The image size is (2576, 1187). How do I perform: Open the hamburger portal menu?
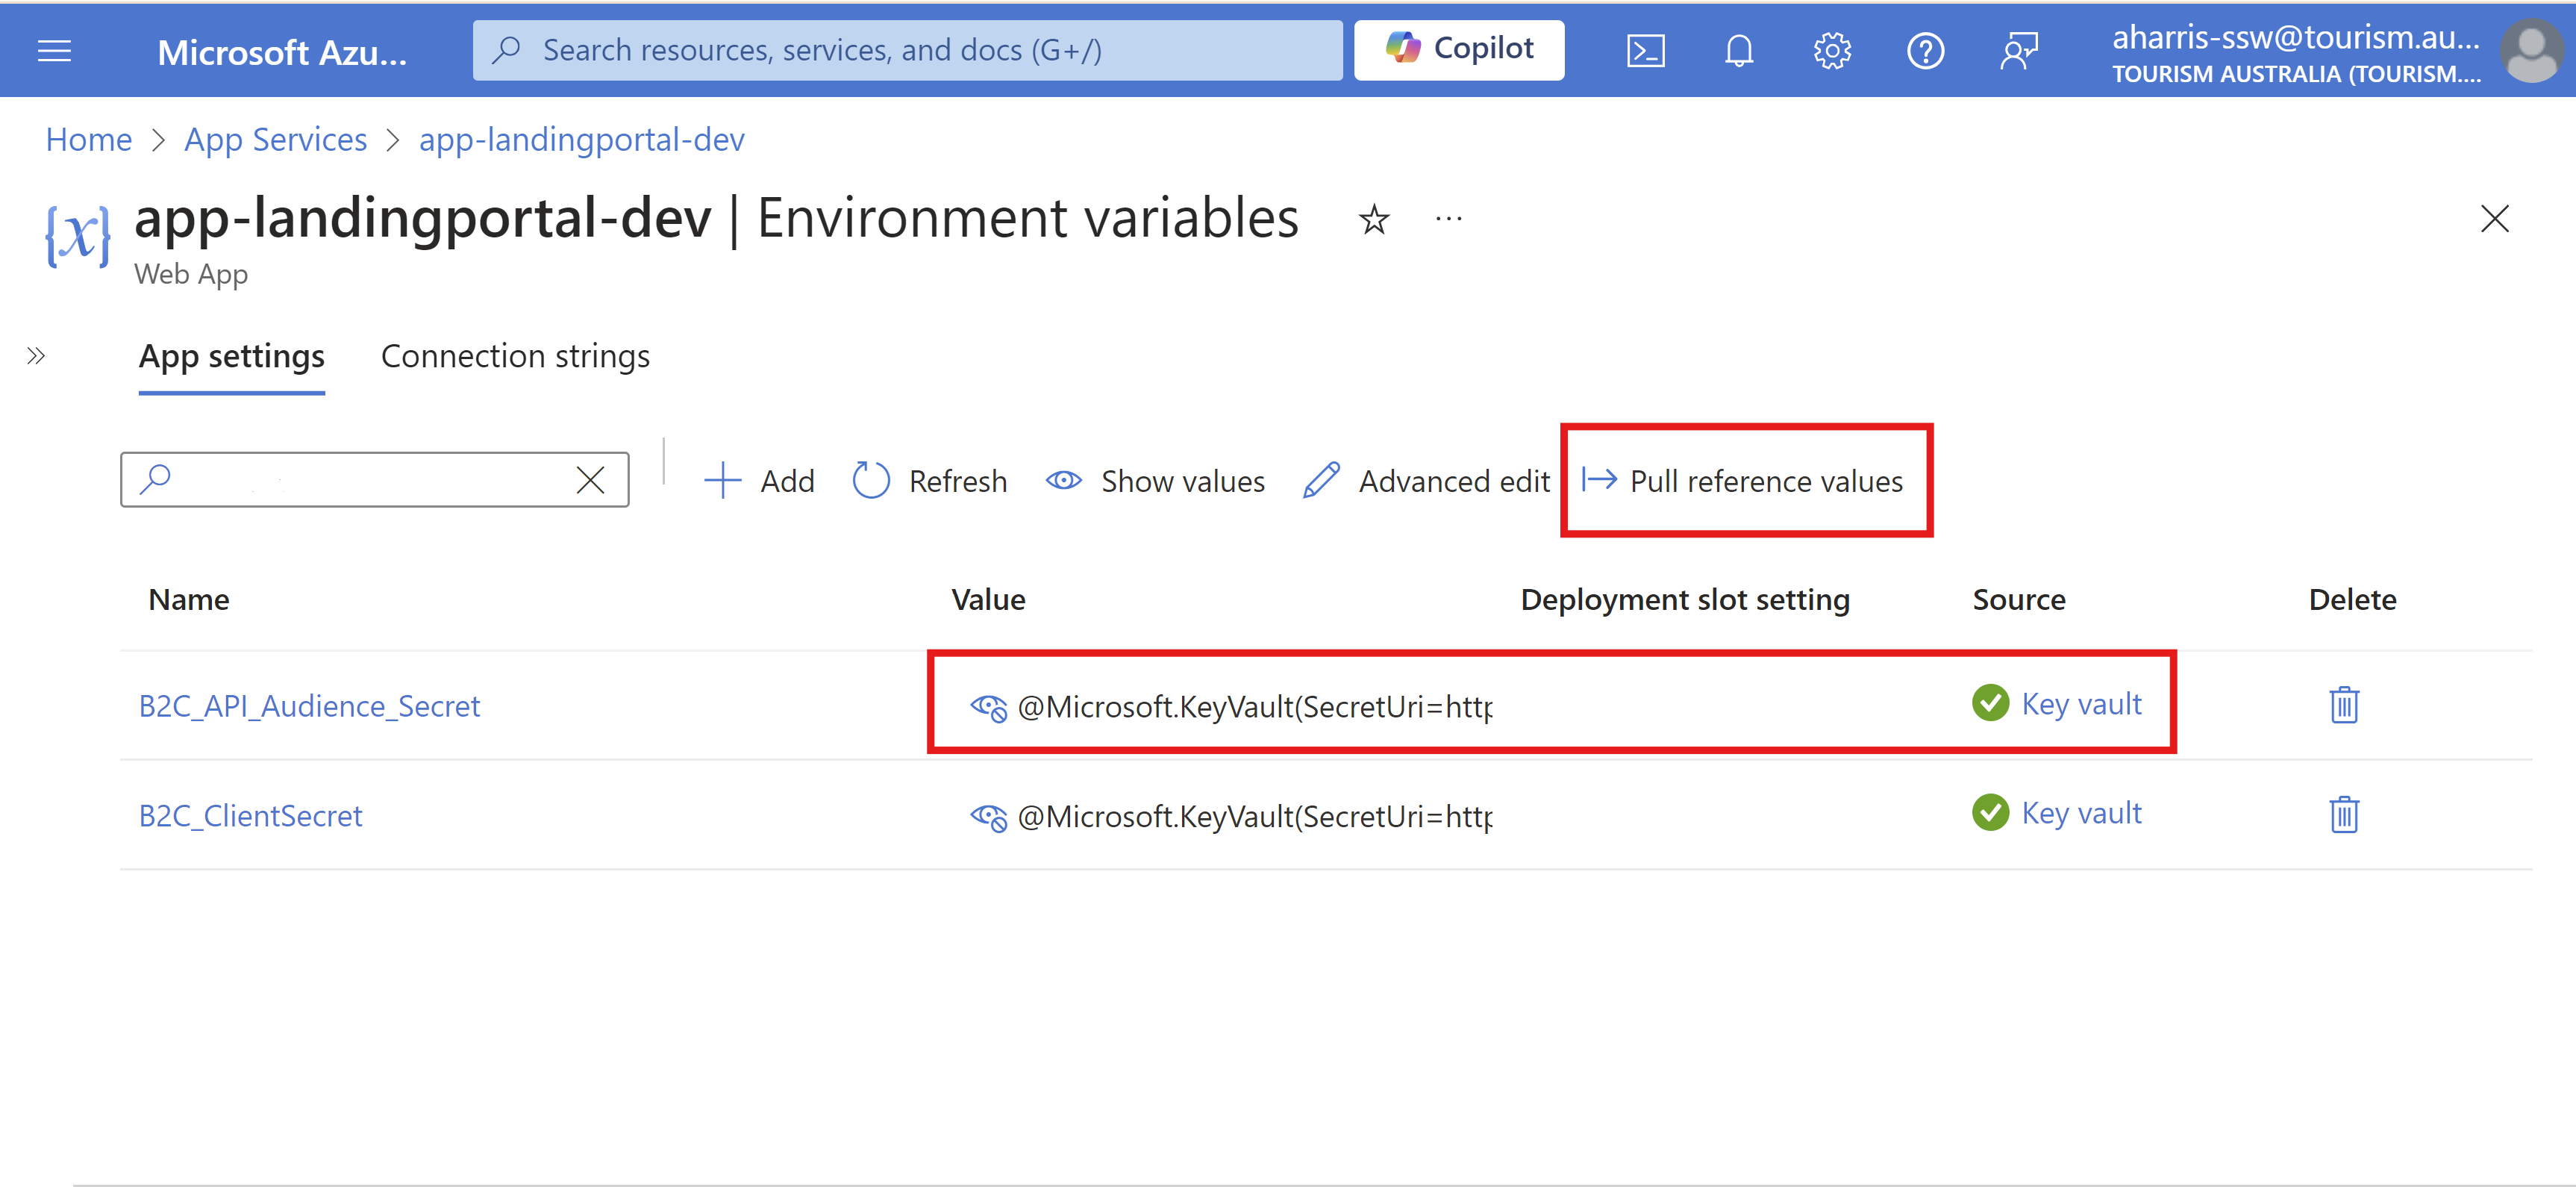click(54, 50)
